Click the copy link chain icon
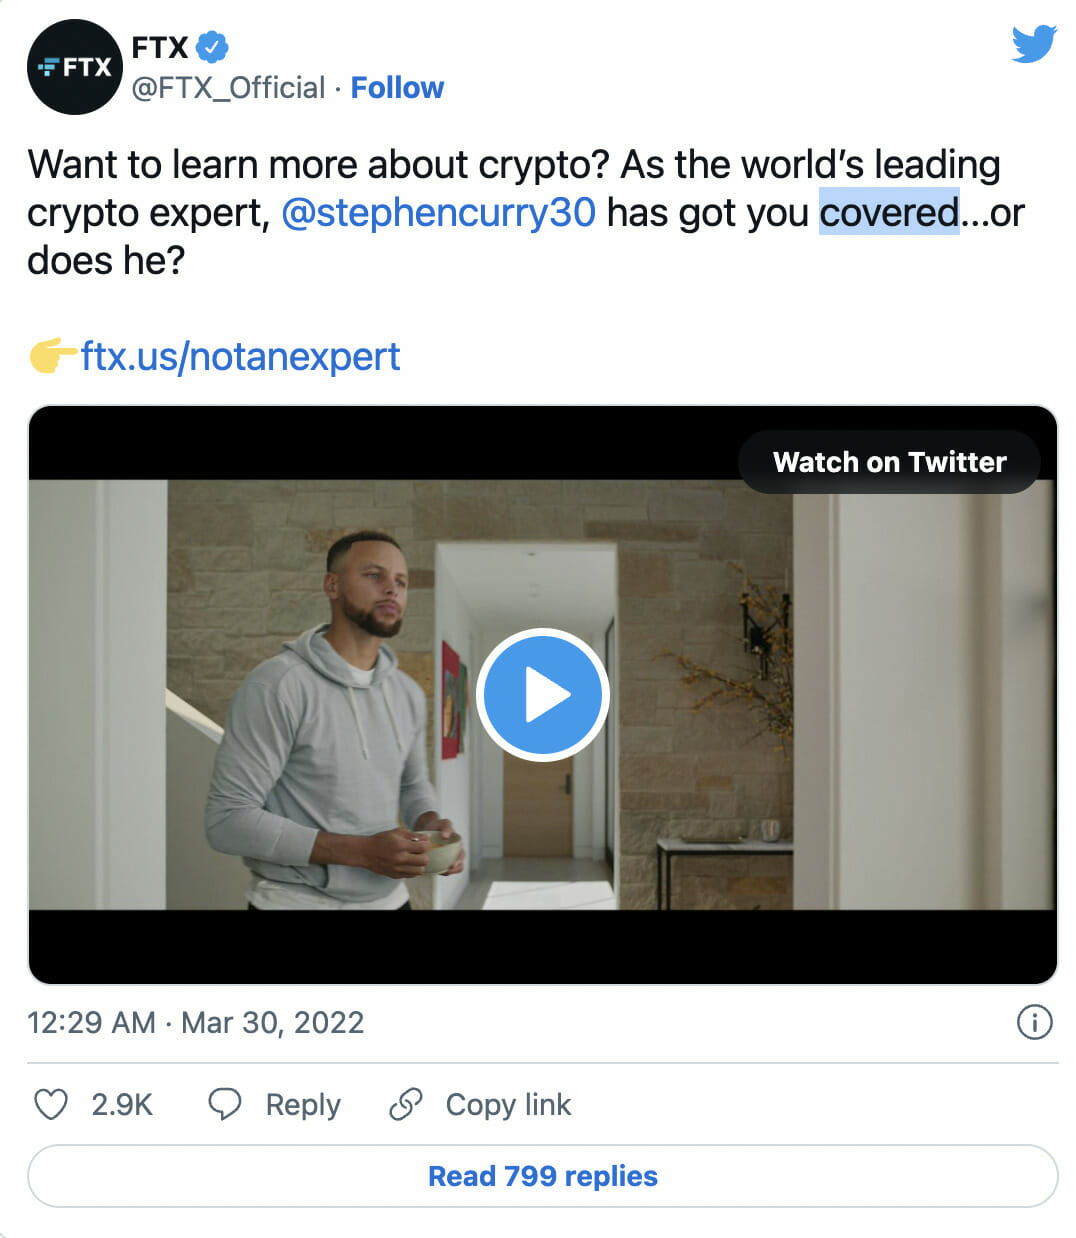The image size is (1076, 1238). [x=406, y=1104]
